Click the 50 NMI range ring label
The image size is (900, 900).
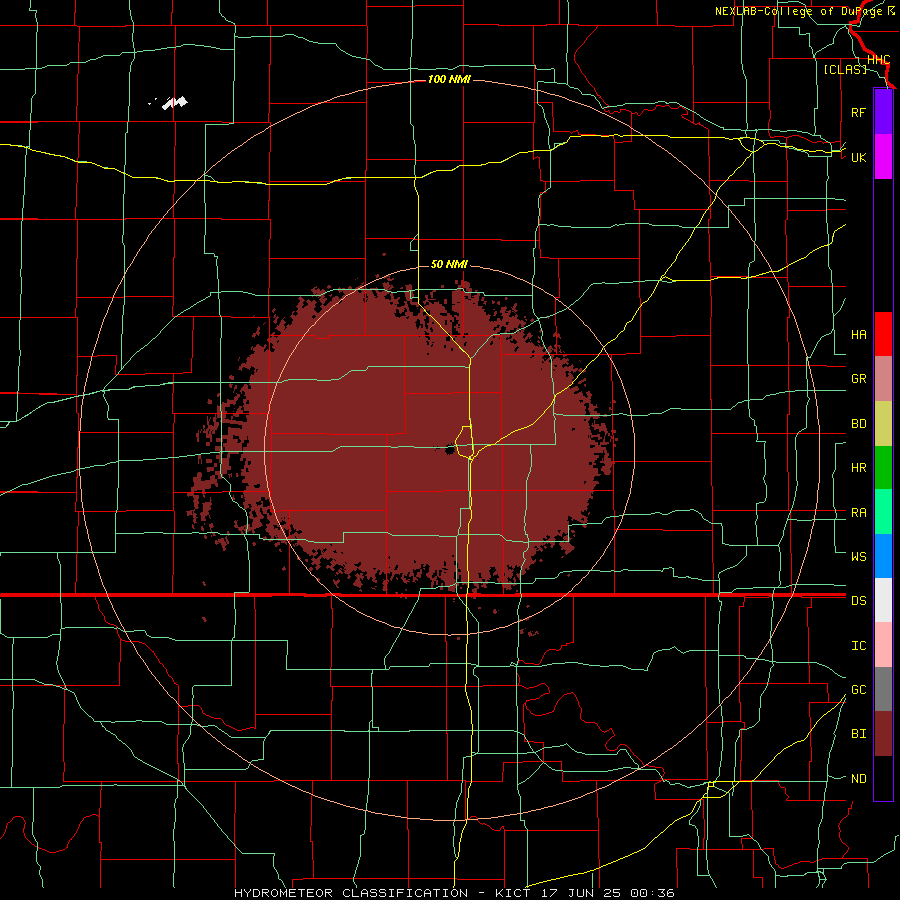coord(449,264)
